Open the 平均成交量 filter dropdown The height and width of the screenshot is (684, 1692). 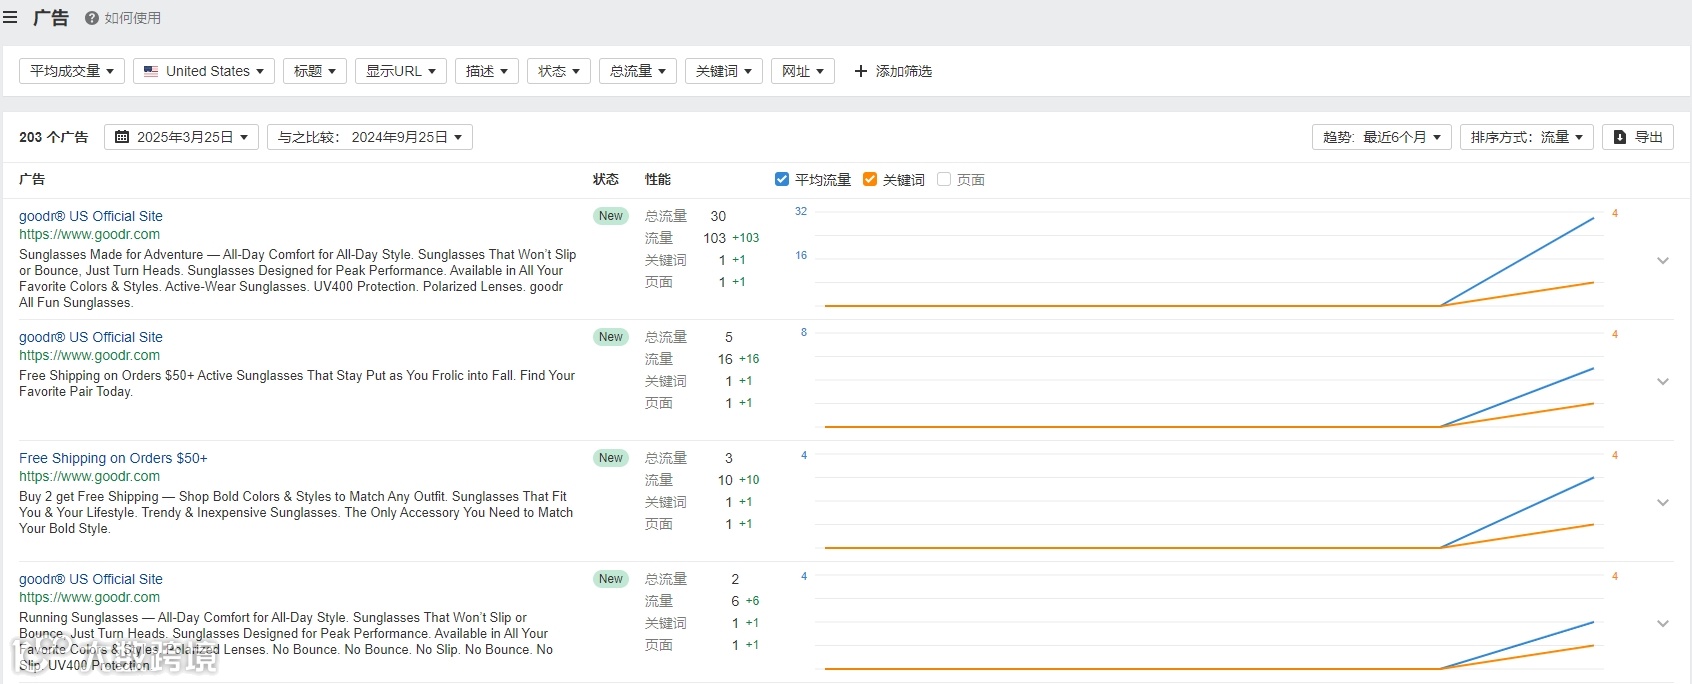(71, 71)
